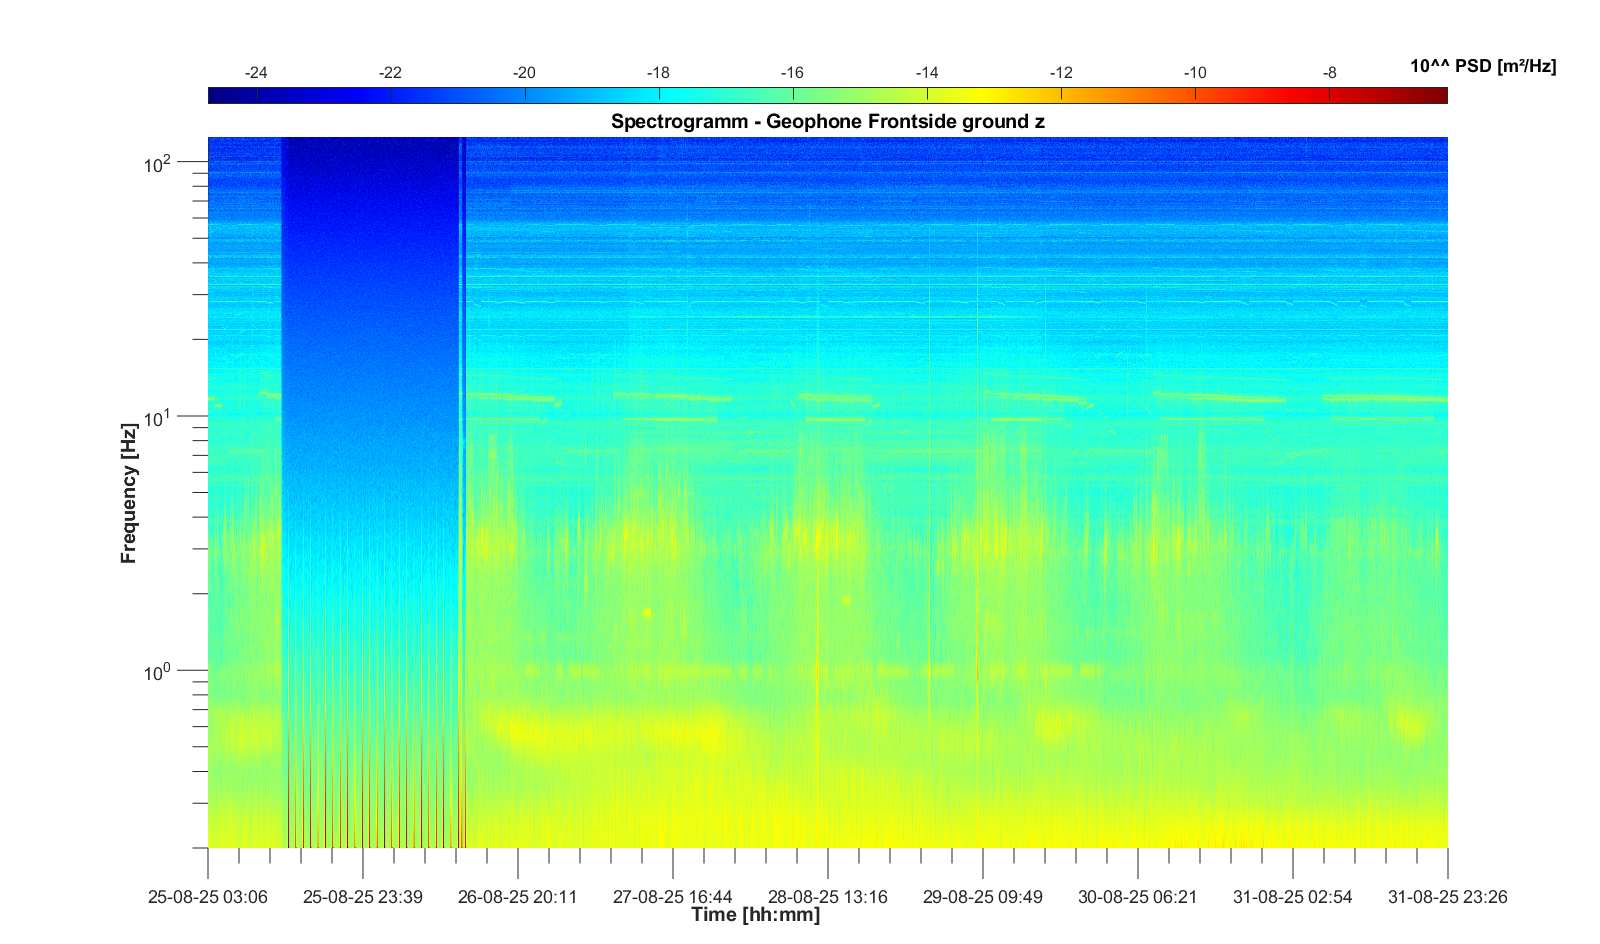Click the colorbar tick label -10
The image size is (1600, 944).
pyautogui.click(x=1195, y=73)
